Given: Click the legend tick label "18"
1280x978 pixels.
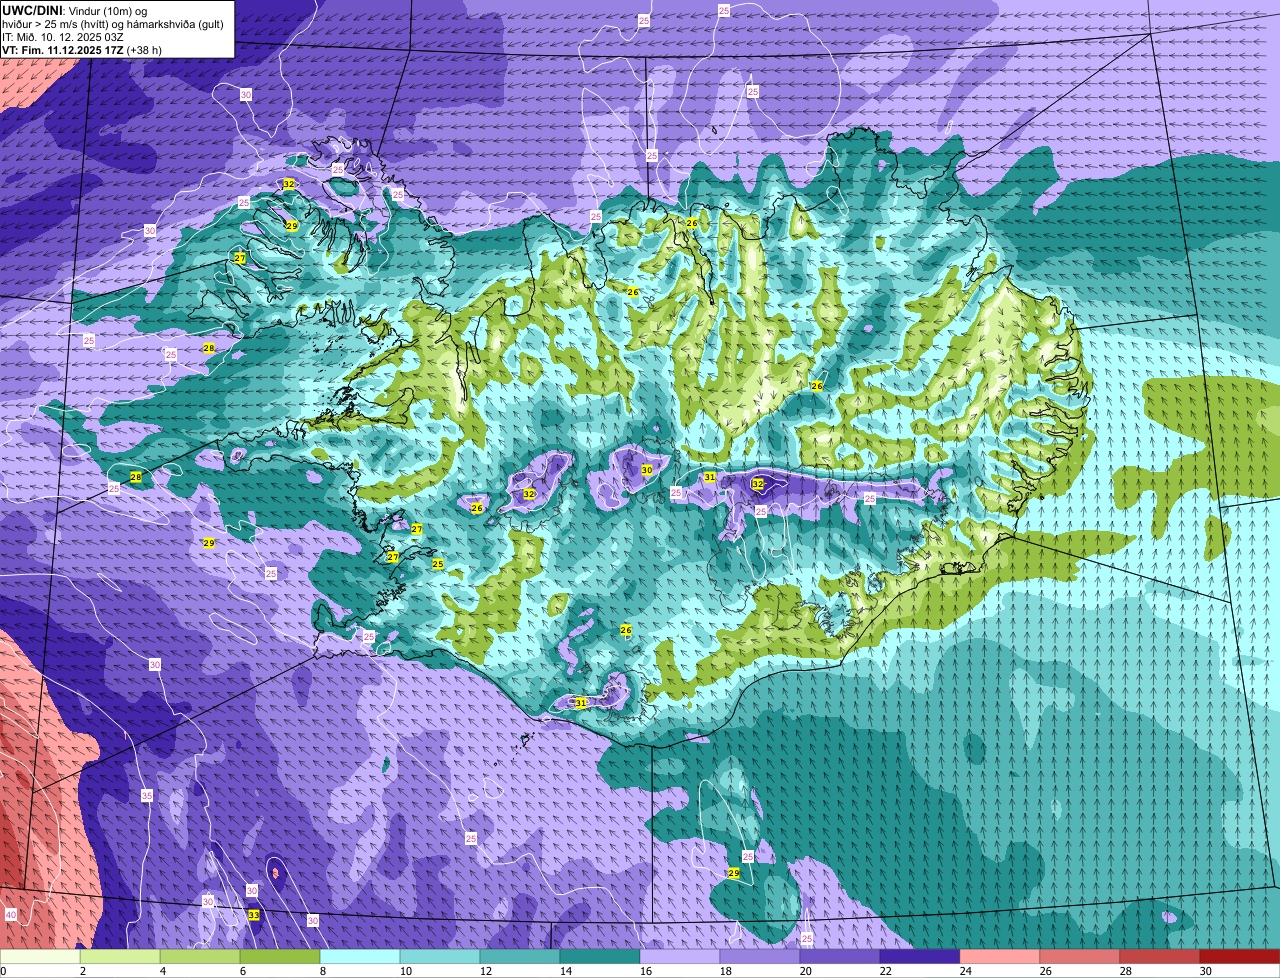Looking at the screenshot, I should (725, 971).
